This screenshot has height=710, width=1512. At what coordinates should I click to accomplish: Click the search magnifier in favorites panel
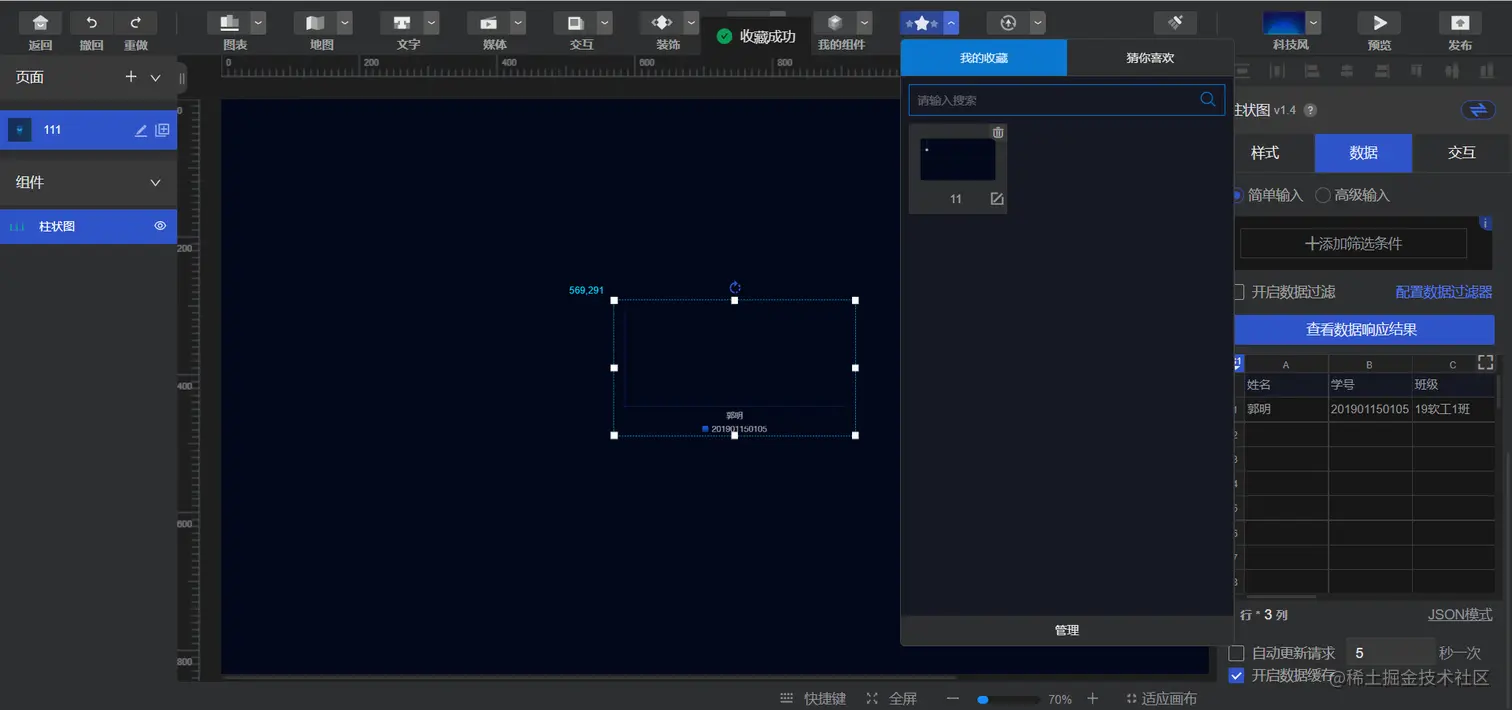pos(1207,100)
